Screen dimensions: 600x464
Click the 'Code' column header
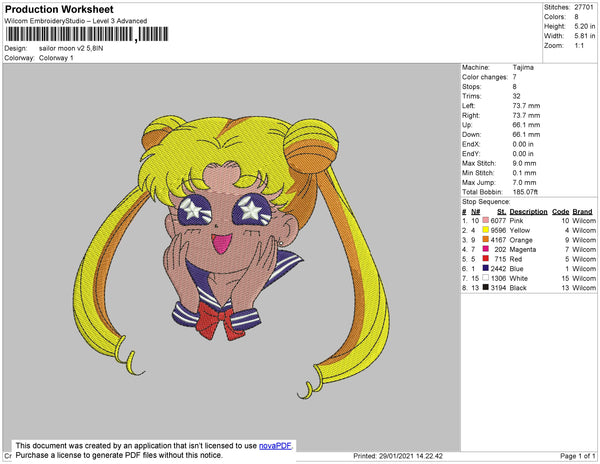(561, 212)
